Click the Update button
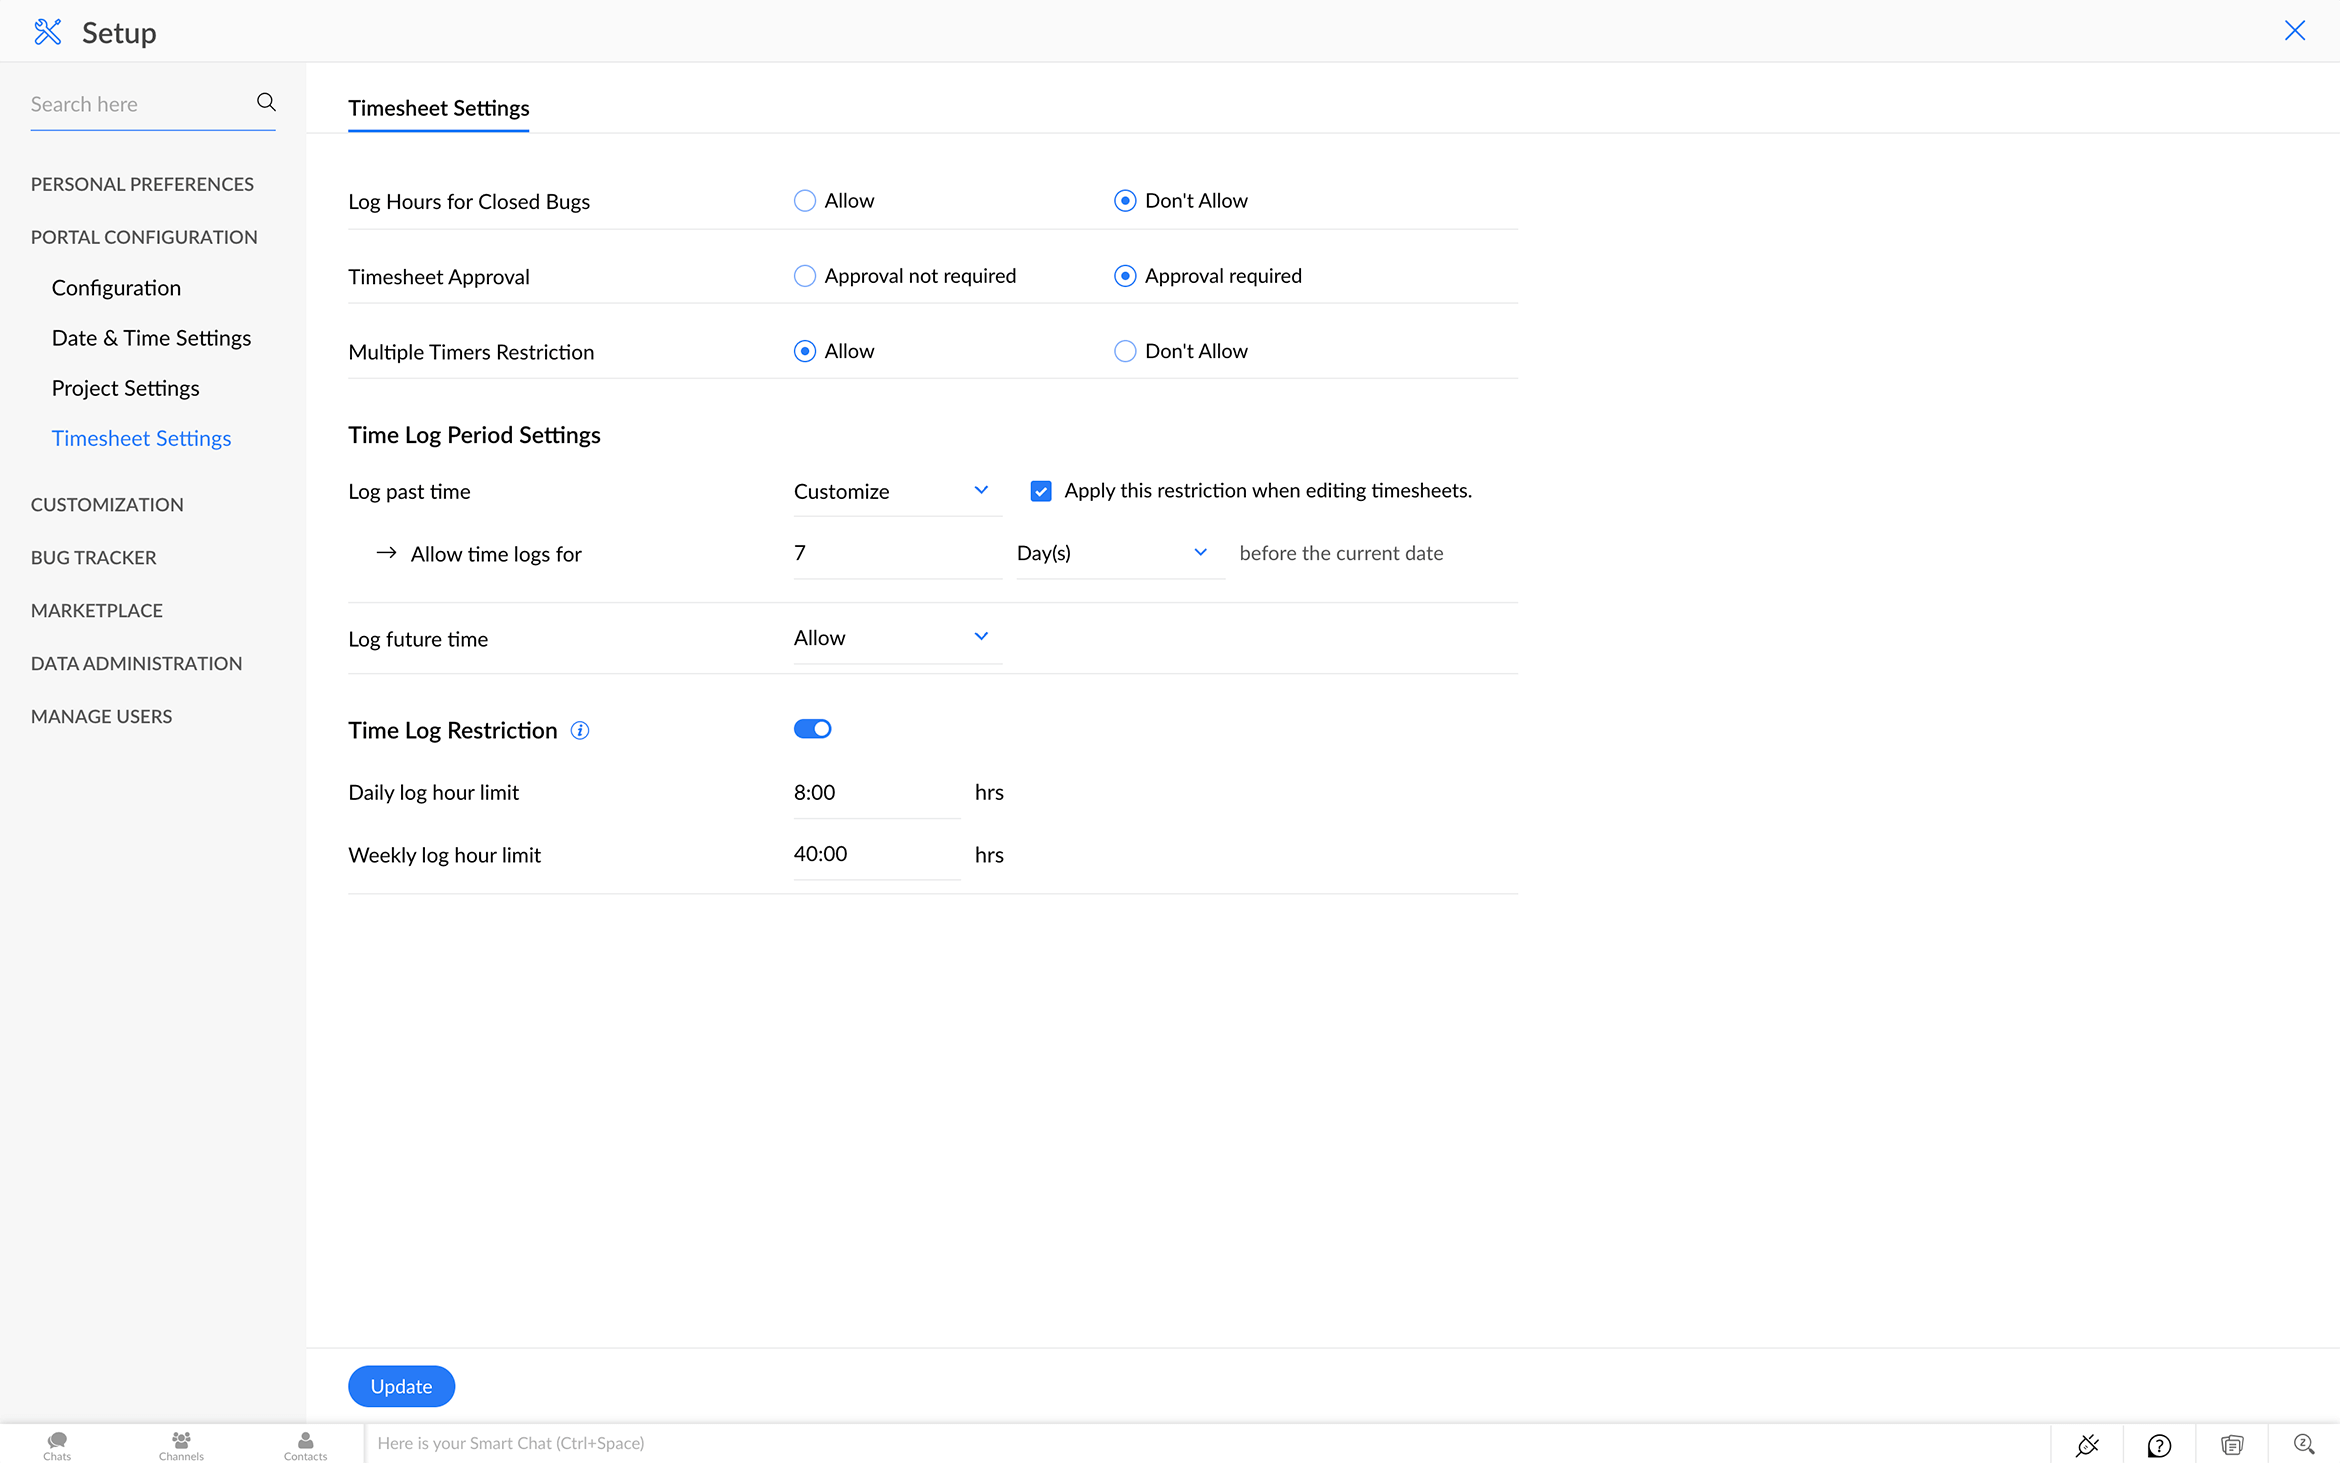The image size is (2340, 1463). point(401,1385)
